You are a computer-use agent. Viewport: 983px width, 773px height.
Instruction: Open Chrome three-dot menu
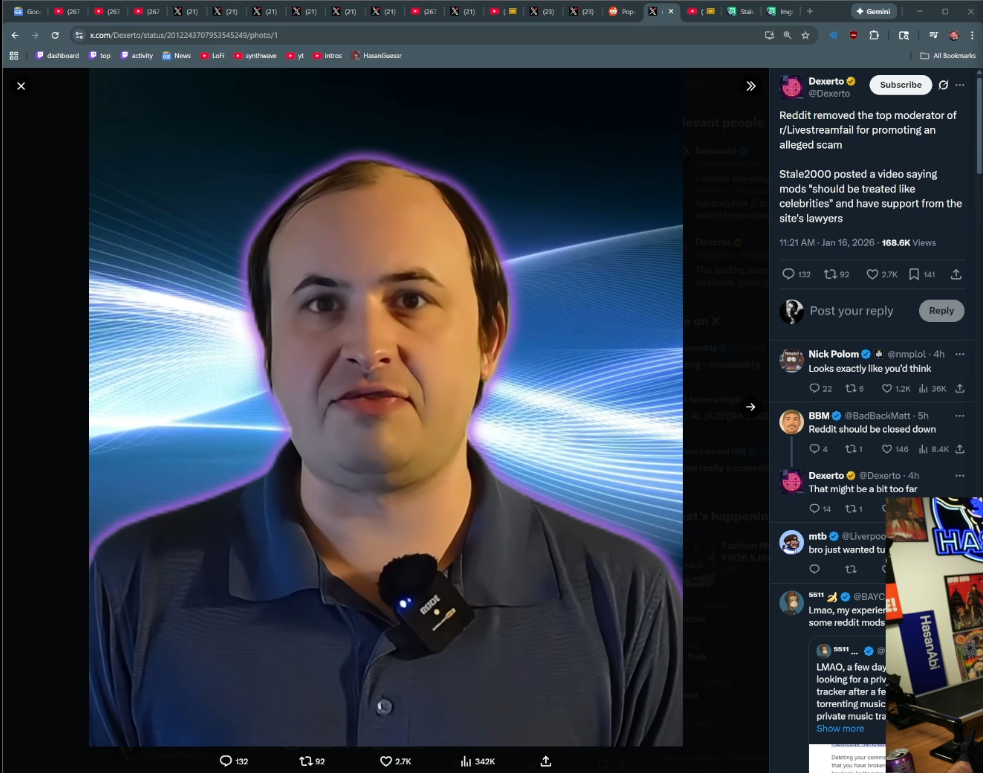pyautogui.click(x=972, y=35)
